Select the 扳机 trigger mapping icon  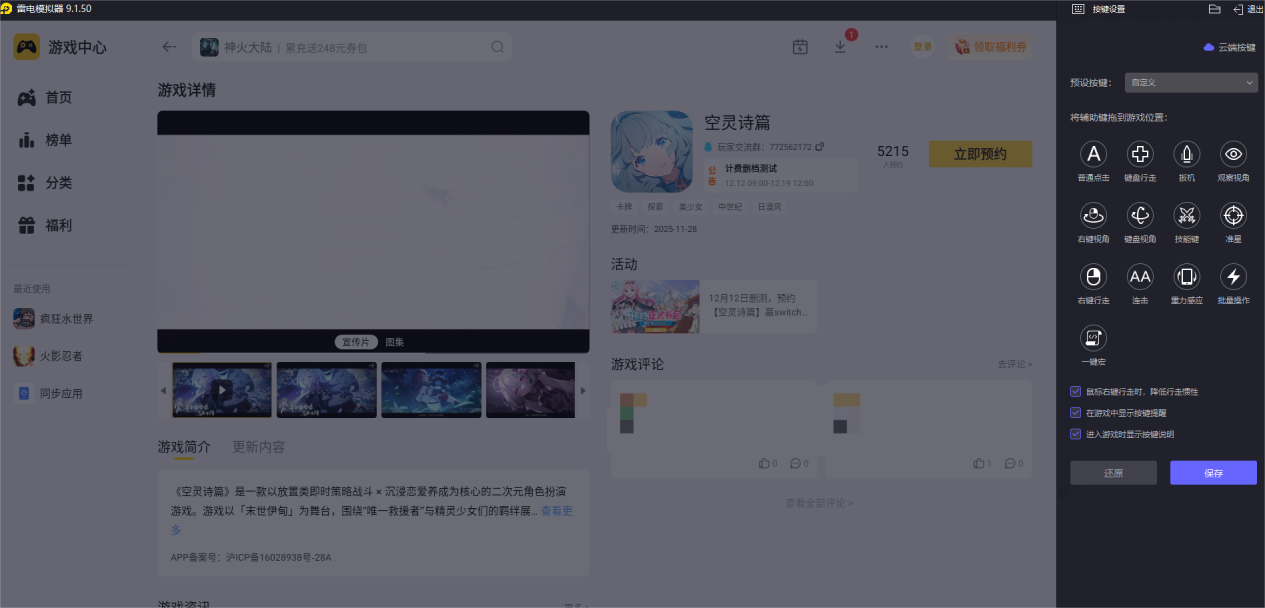pos(1186,155)
